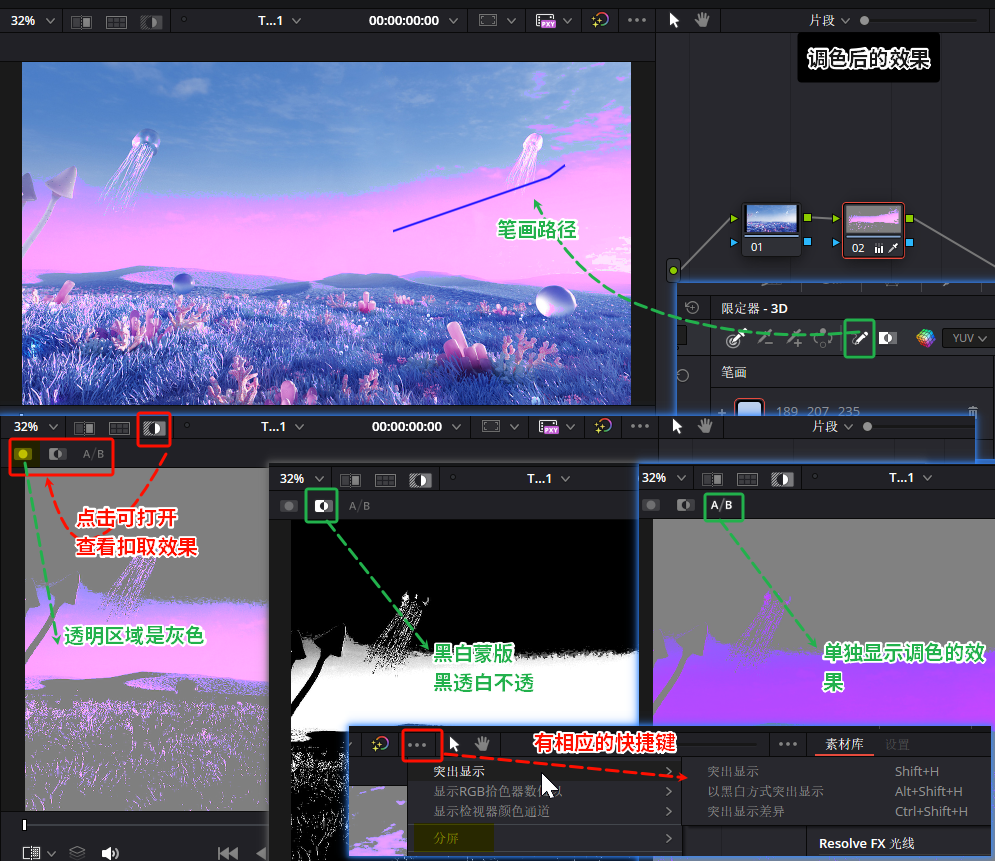Screen dimensions: 995x861
Task: Open the T...1 dropdown in the matte viewer
Action: point(548,478)
